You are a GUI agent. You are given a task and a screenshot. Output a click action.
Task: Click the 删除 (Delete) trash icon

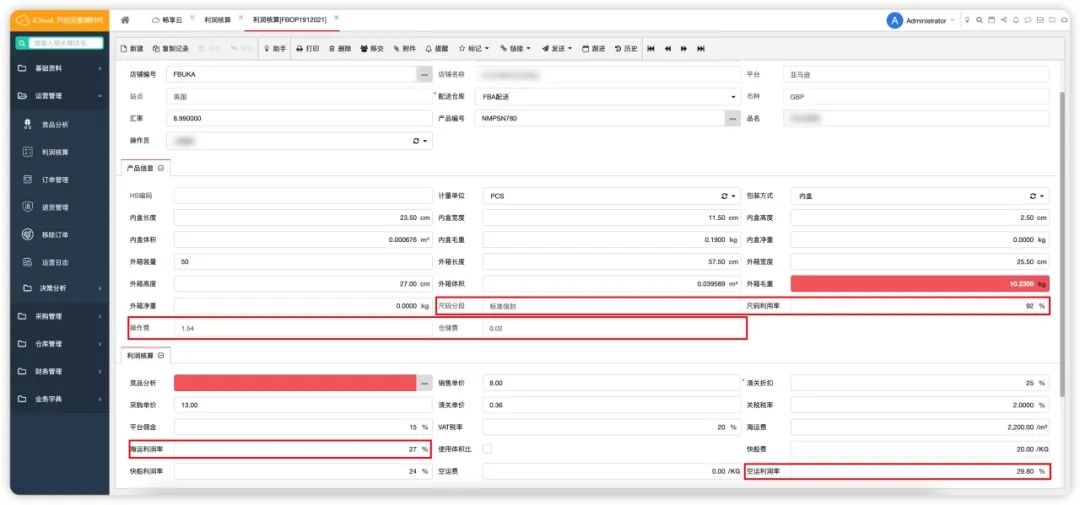coord(339,48)
